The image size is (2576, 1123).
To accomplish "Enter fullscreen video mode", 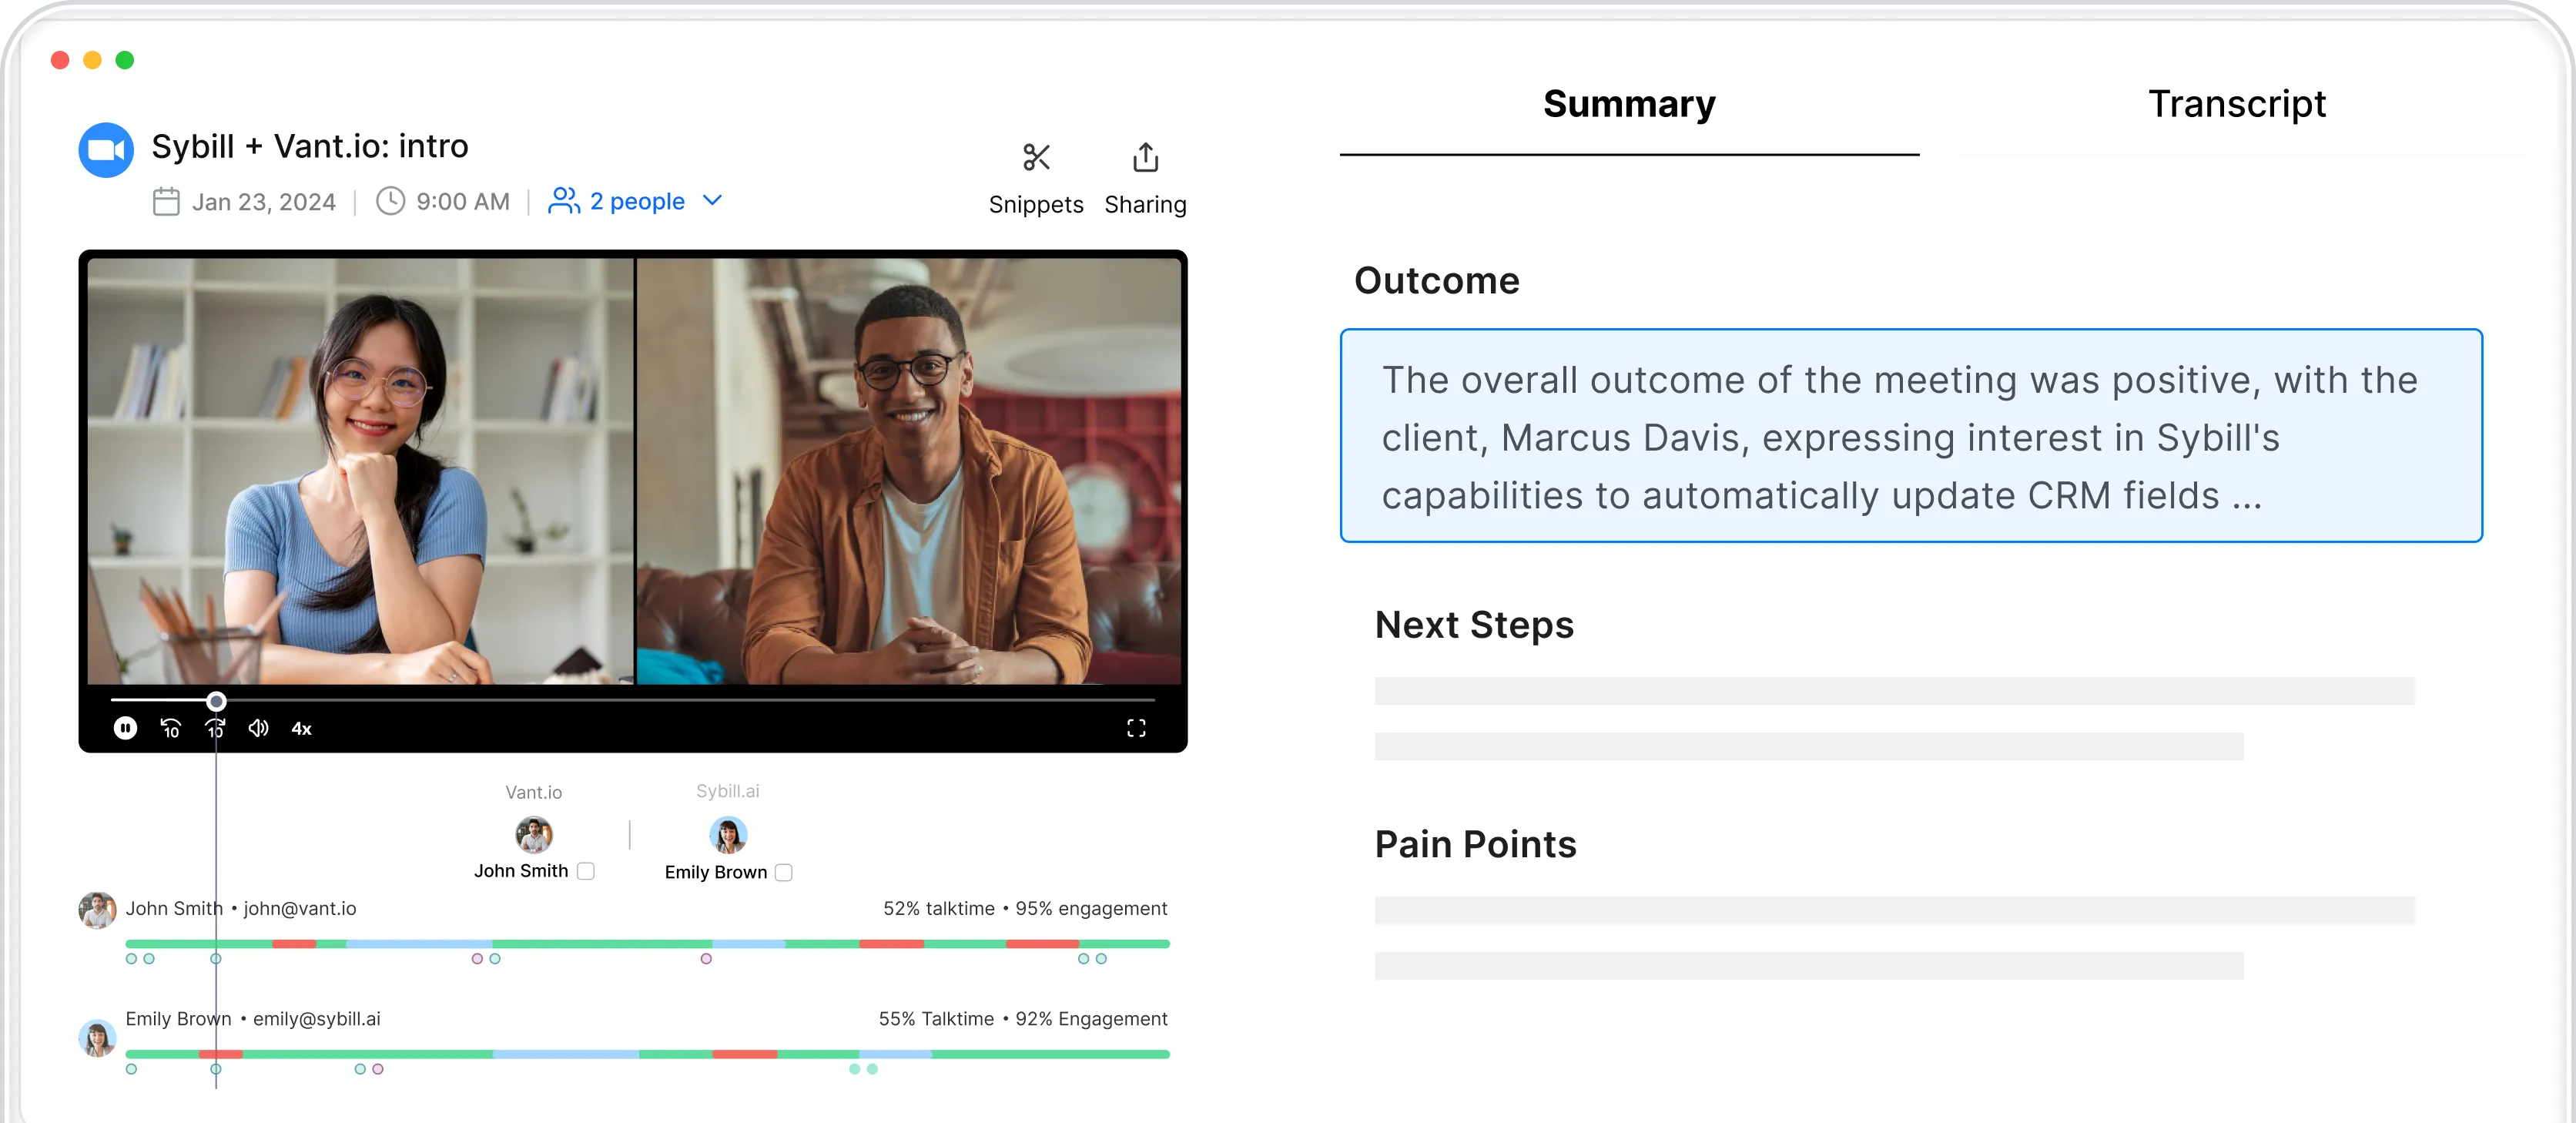I will pyautogui.click(x=1136, y=728).
